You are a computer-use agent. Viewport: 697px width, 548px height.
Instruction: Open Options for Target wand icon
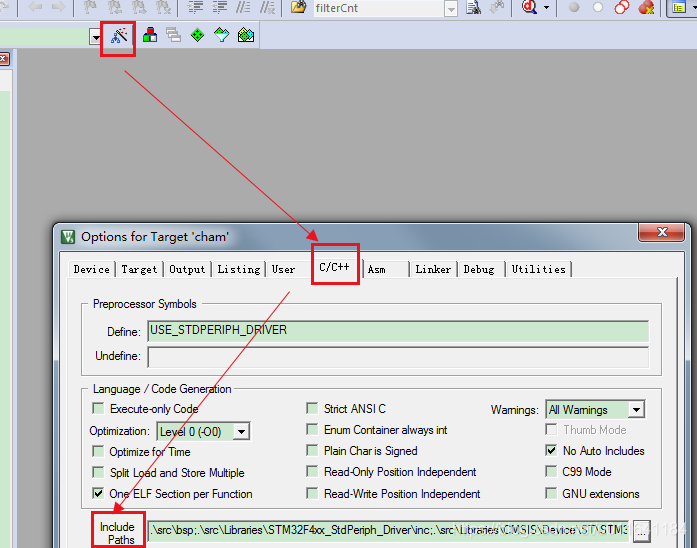tap(119, 36)
